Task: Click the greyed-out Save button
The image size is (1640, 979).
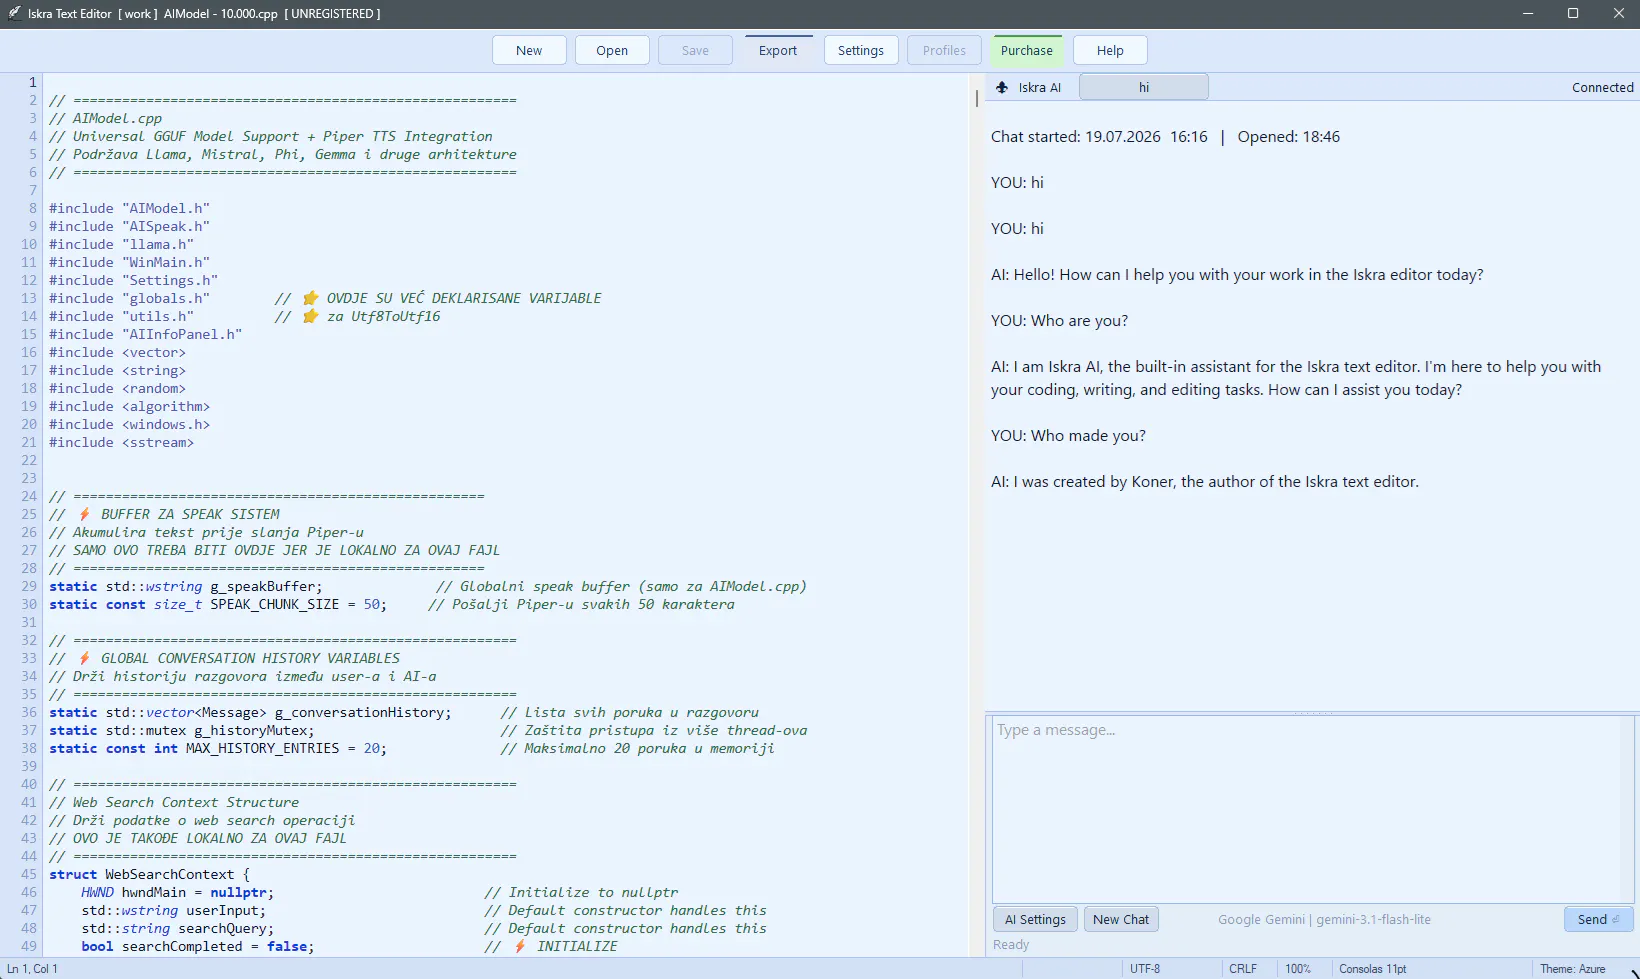Action: [x=695, y=50]
